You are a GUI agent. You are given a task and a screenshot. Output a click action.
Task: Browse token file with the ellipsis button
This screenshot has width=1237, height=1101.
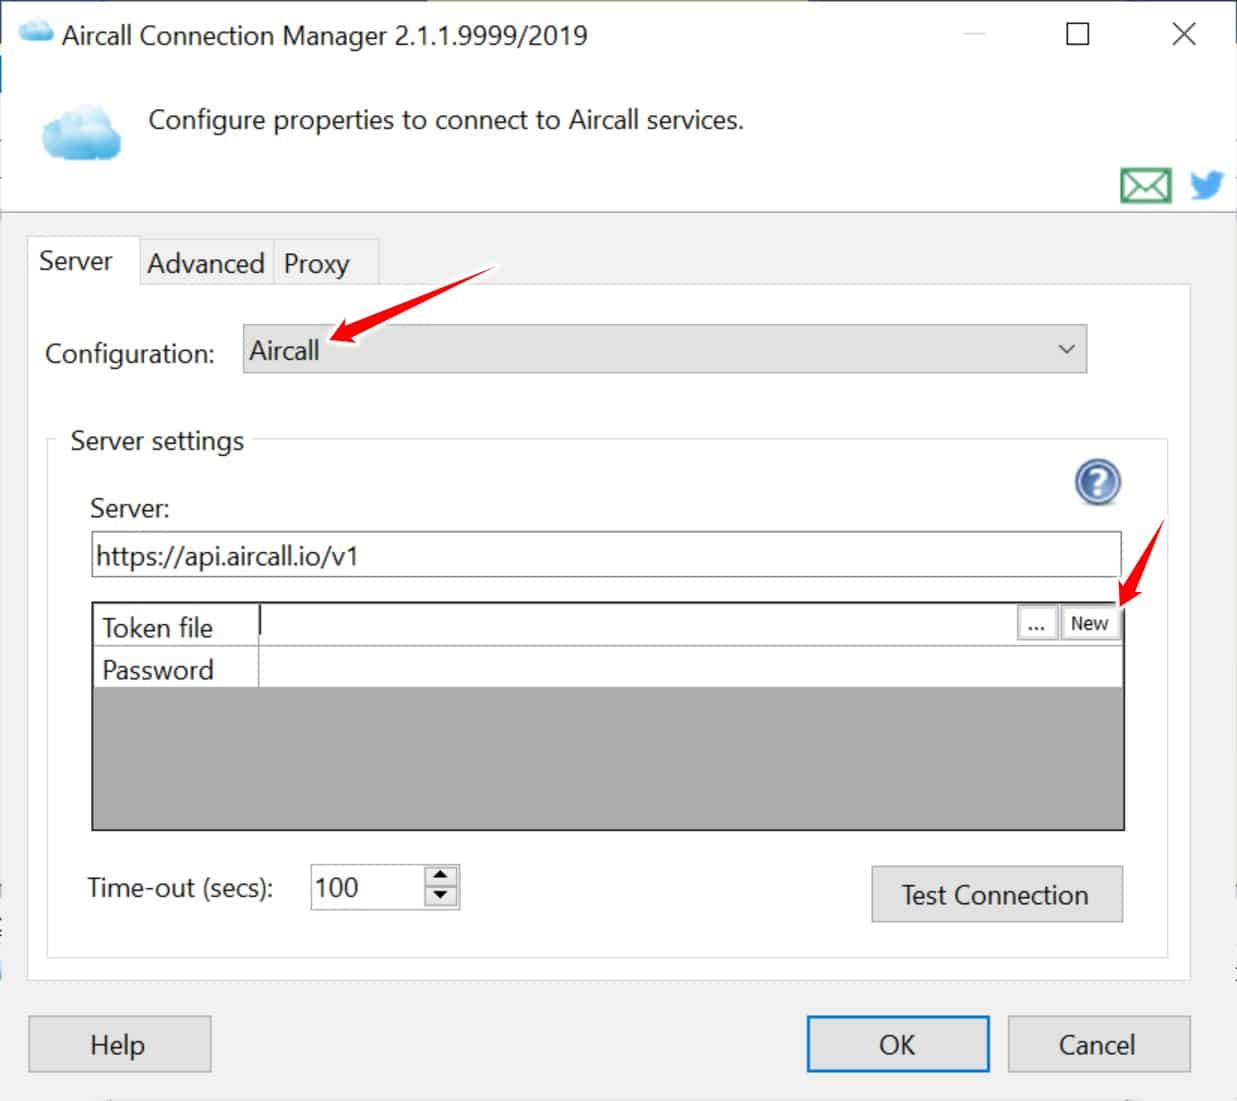click(1037, 624)
